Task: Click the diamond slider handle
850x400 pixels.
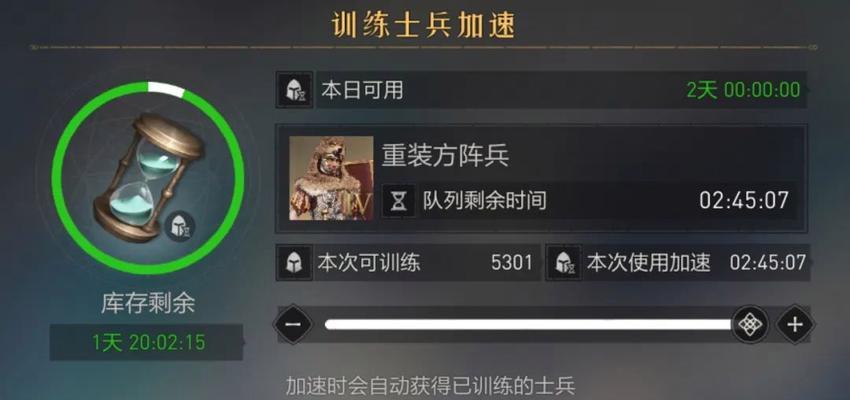Action: click(x=750, y=325)
